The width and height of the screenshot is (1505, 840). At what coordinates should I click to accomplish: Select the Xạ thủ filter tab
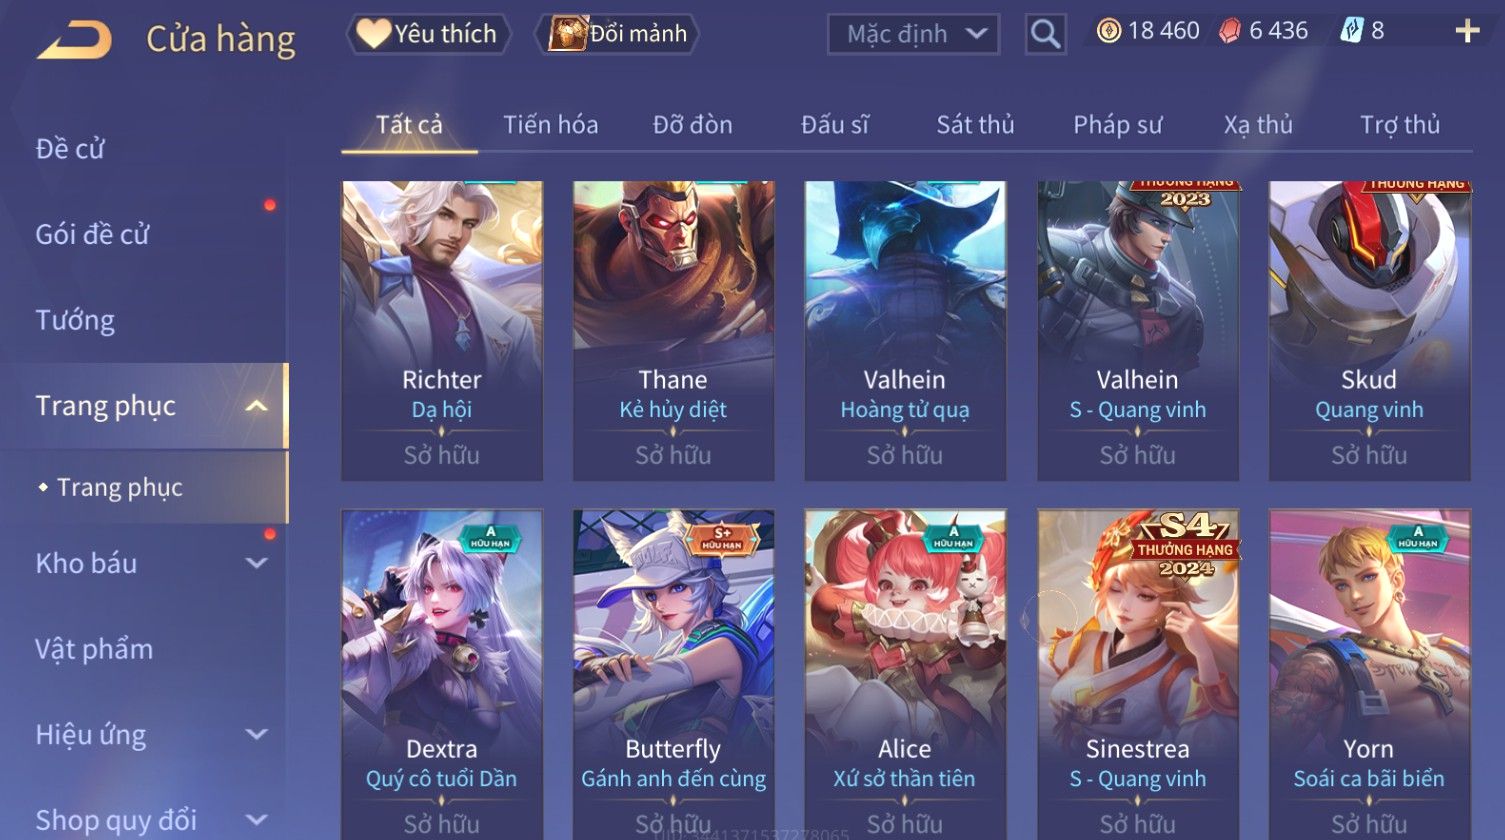(1258, 125)
